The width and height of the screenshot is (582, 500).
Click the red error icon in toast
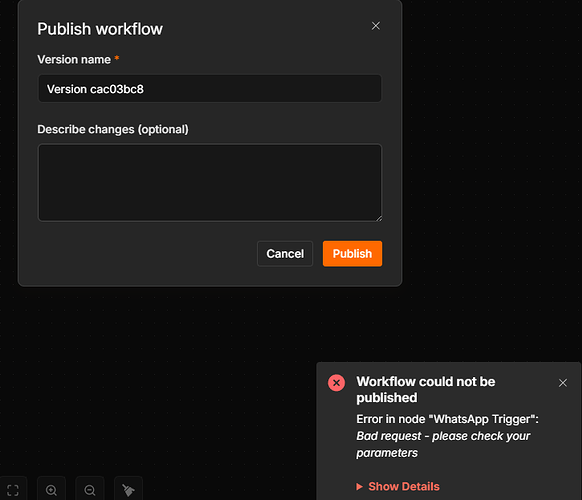(336, 383)
